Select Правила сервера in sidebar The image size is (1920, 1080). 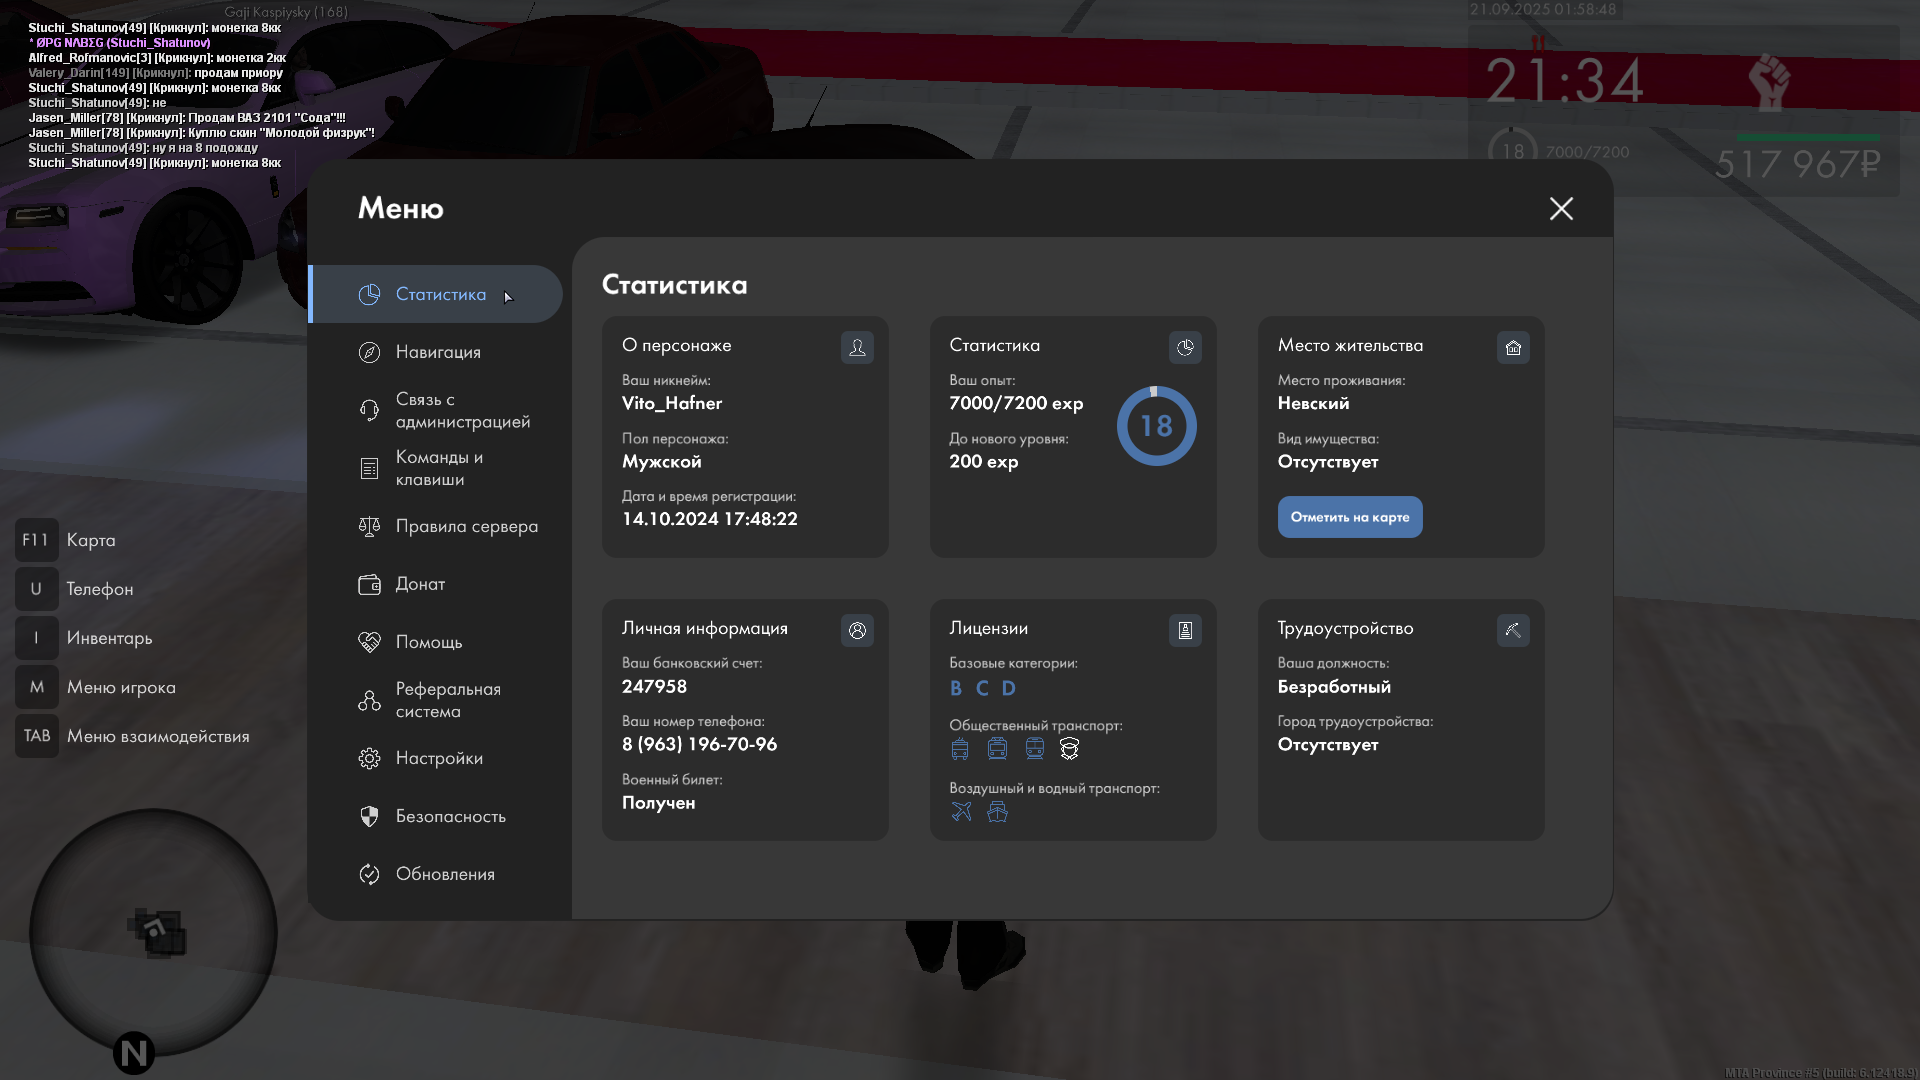point(466,526)
